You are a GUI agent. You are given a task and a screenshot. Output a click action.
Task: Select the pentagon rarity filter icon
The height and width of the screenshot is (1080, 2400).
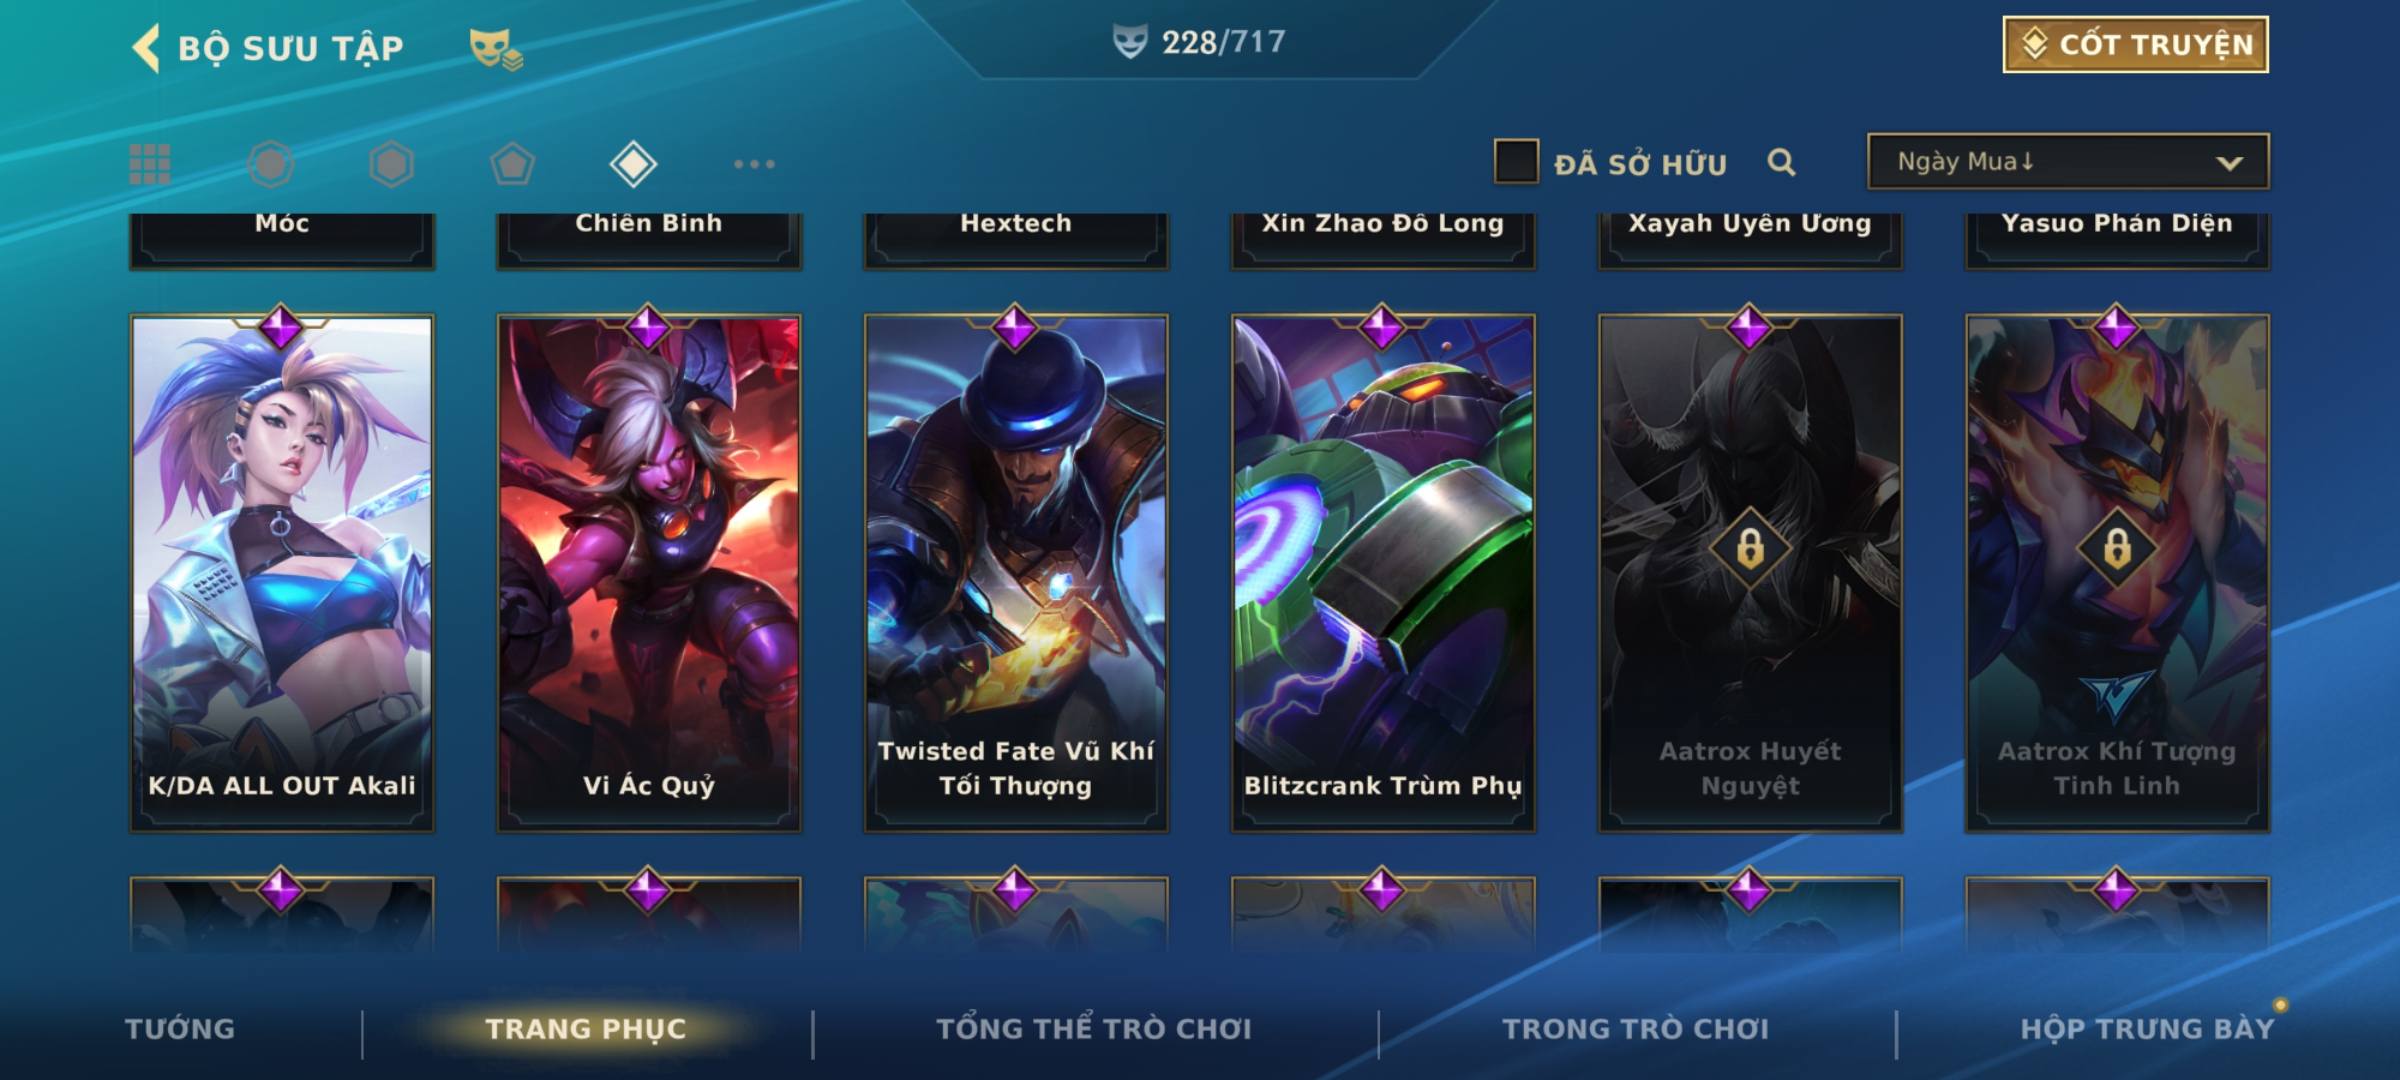tap(512, 164)
